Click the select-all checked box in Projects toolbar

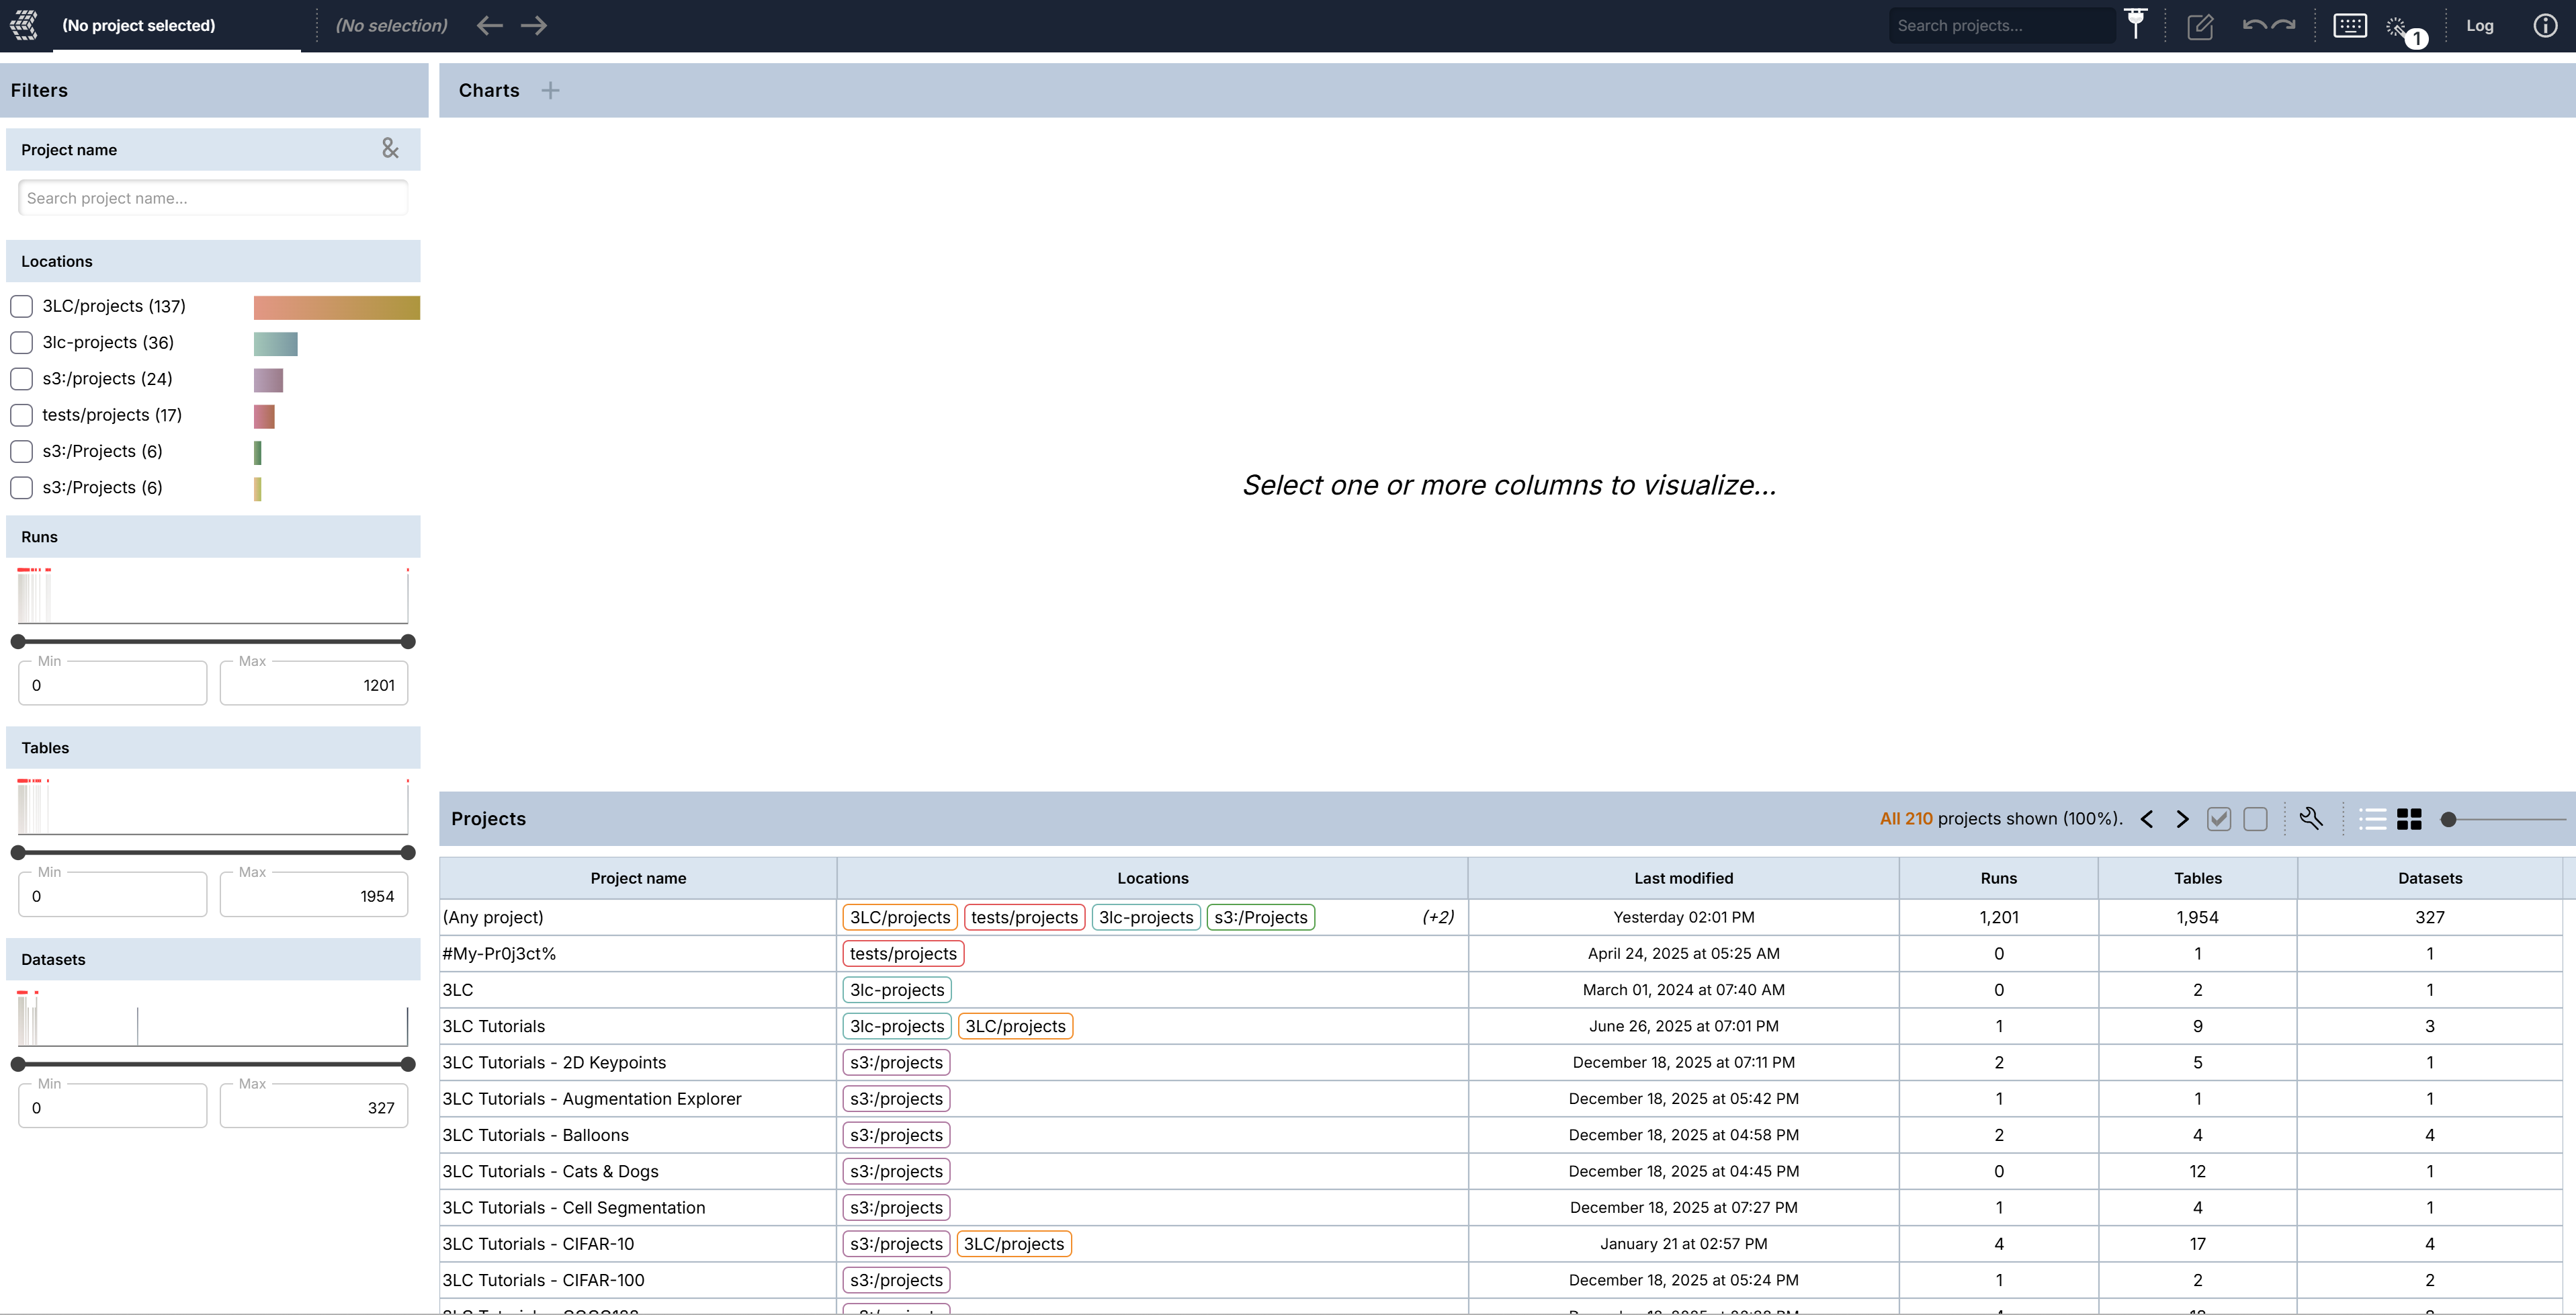tap(2219, 819)
